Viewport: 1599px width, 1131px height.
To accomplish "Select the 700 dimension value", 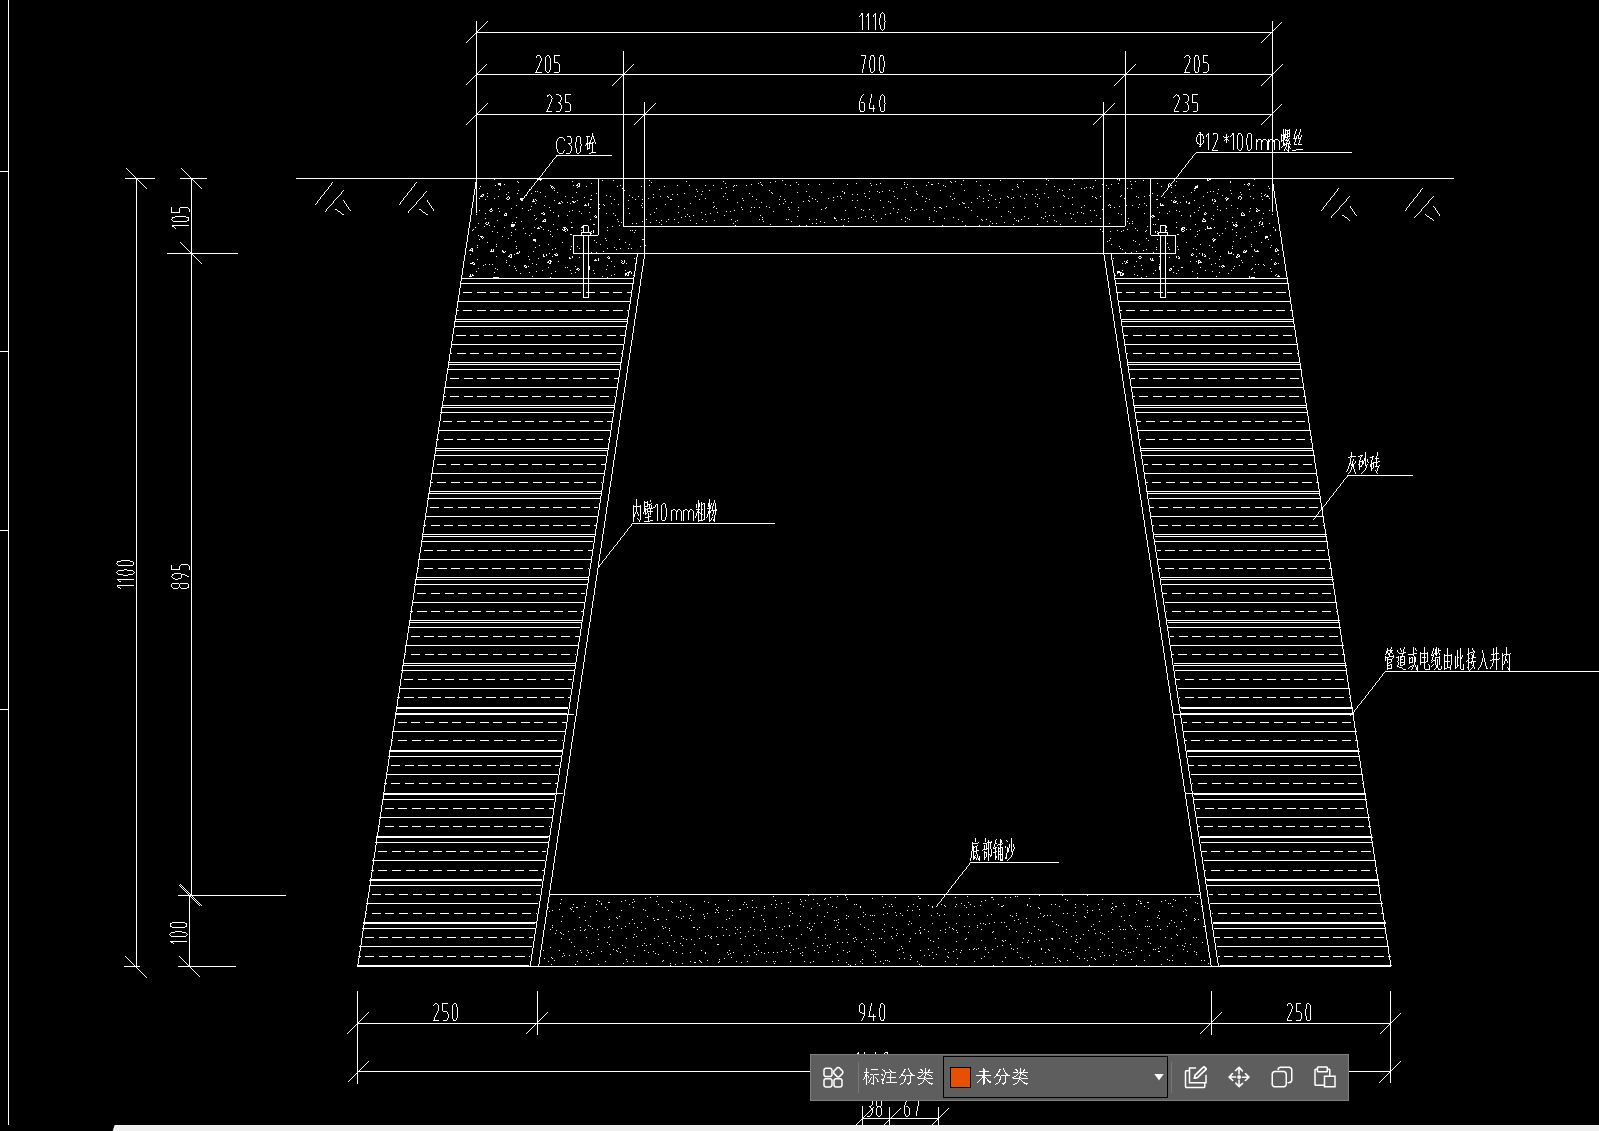I will pyautogui.click(x=872, y=64).
